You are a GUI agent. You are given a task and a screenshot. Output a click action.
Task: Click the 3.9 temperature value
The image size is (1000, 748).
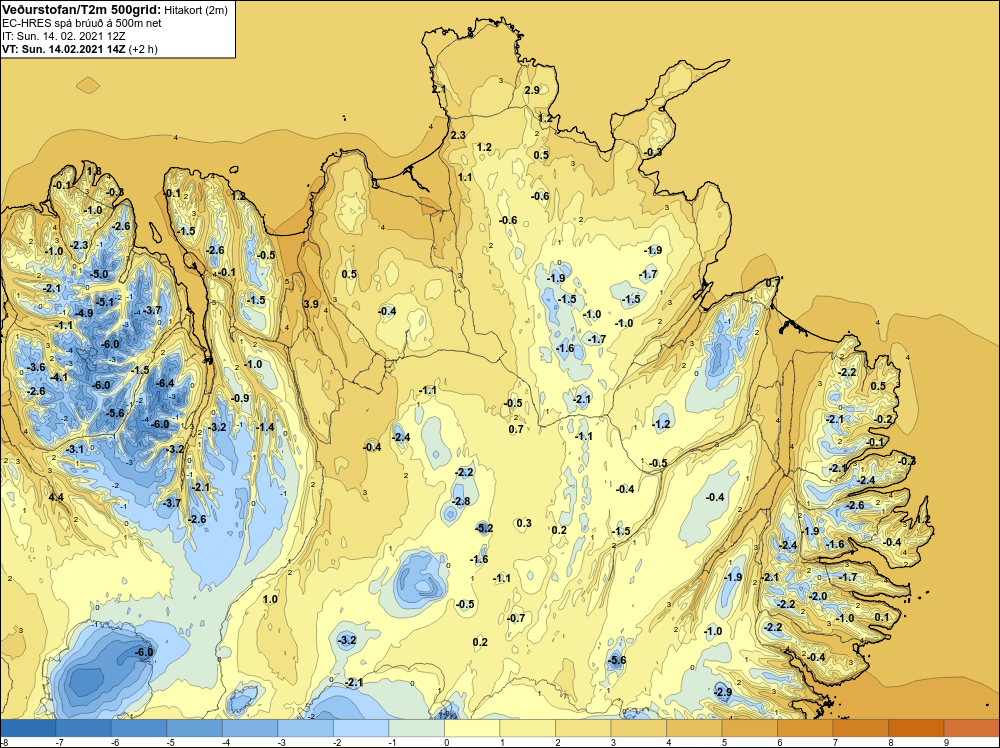pos(311,304)
